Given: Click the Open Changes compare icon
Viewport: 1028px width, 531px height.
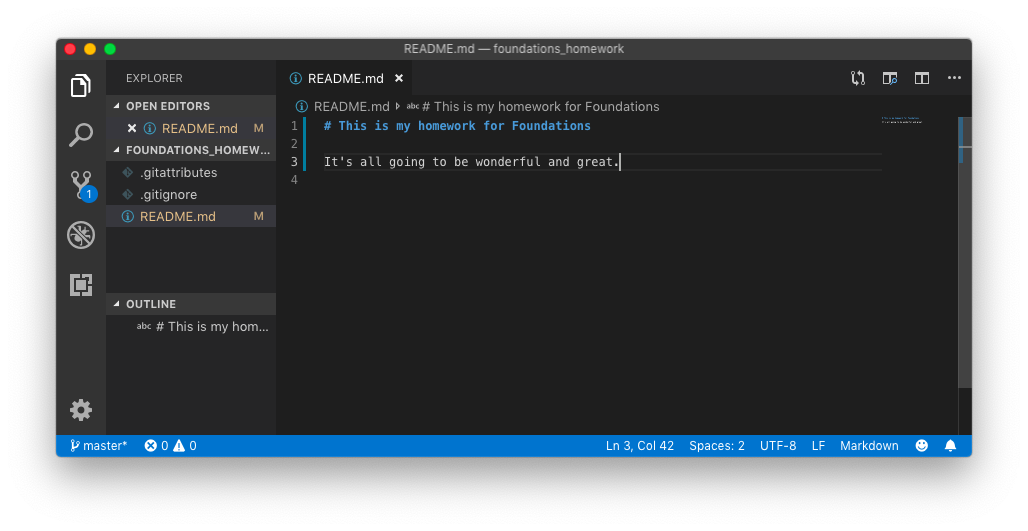Looking at the screenshot, I should [858, 78].
